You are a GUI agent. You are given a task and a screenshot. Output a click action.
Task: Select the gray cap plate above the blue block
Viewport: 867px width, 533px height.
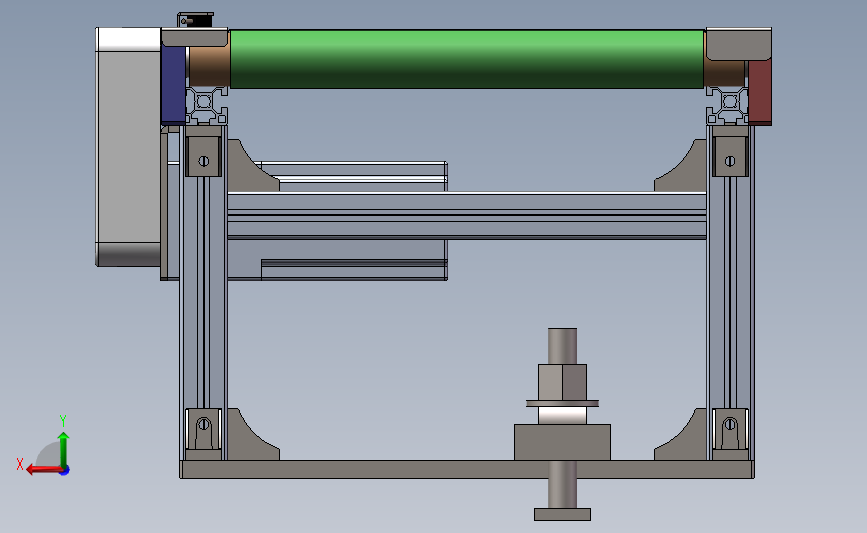click(x=194, y=38)
